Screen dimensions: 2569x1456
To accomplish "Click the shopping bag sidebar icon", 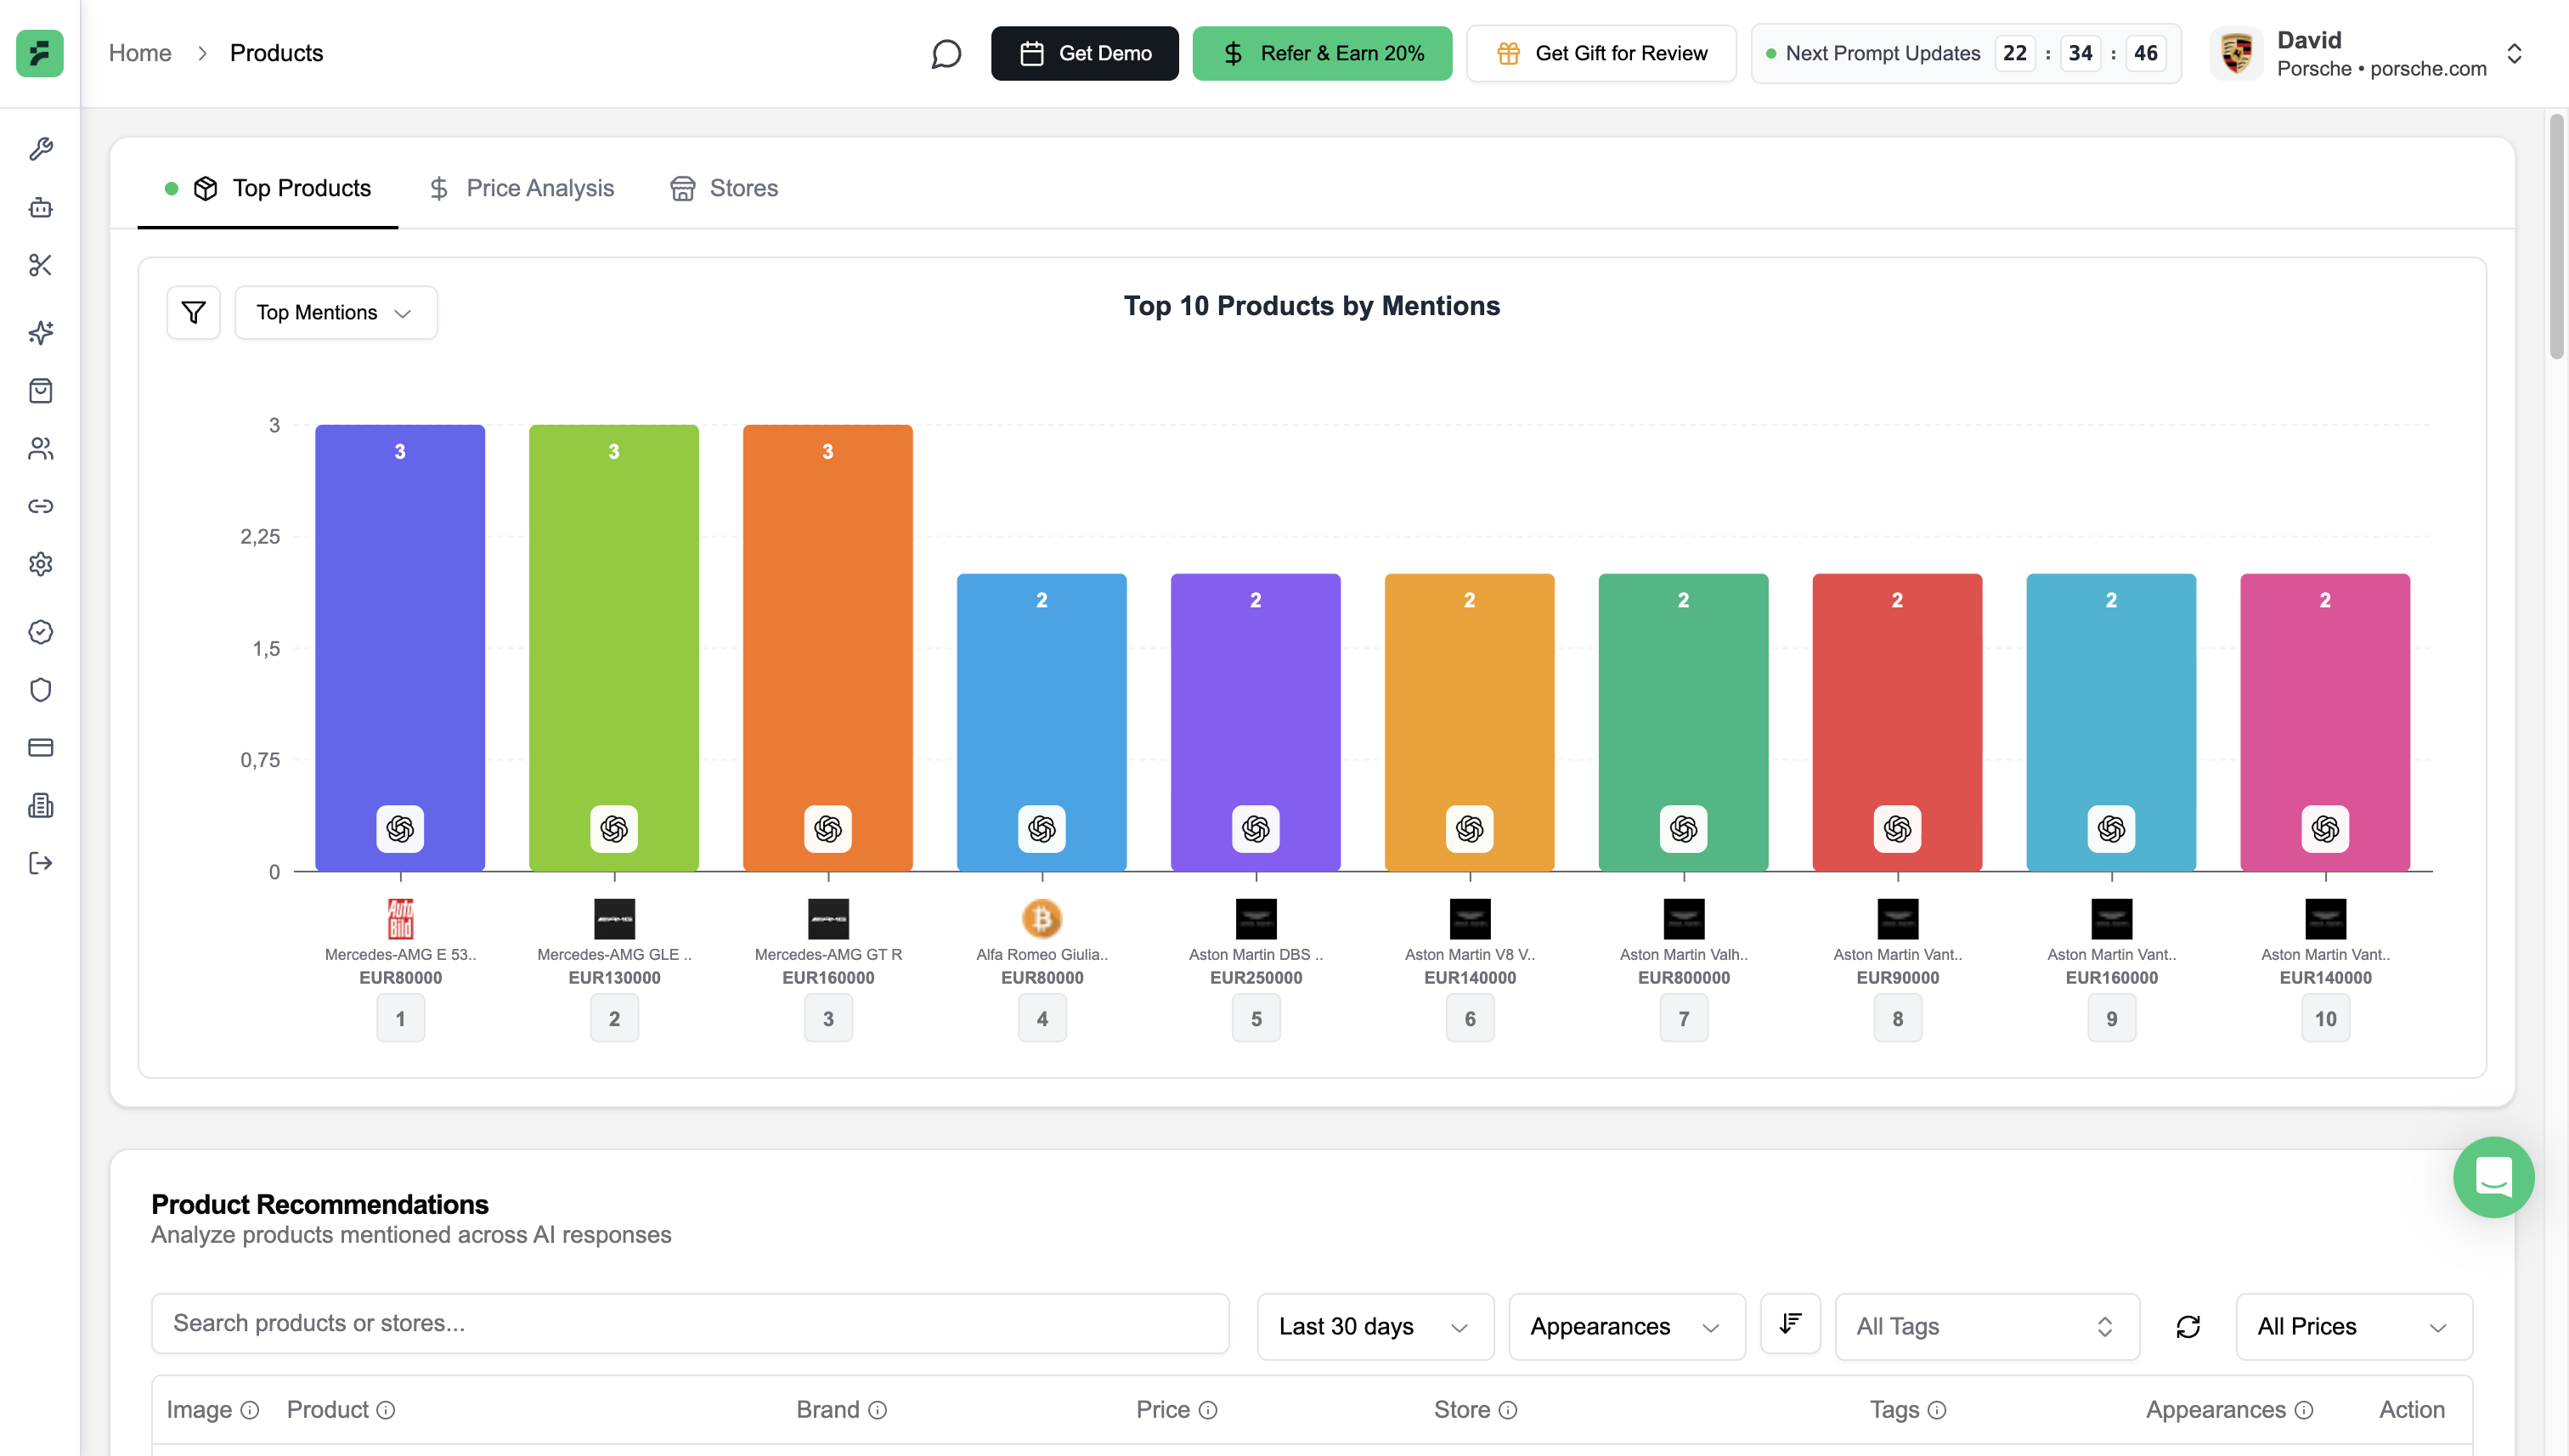I will 40,390.
